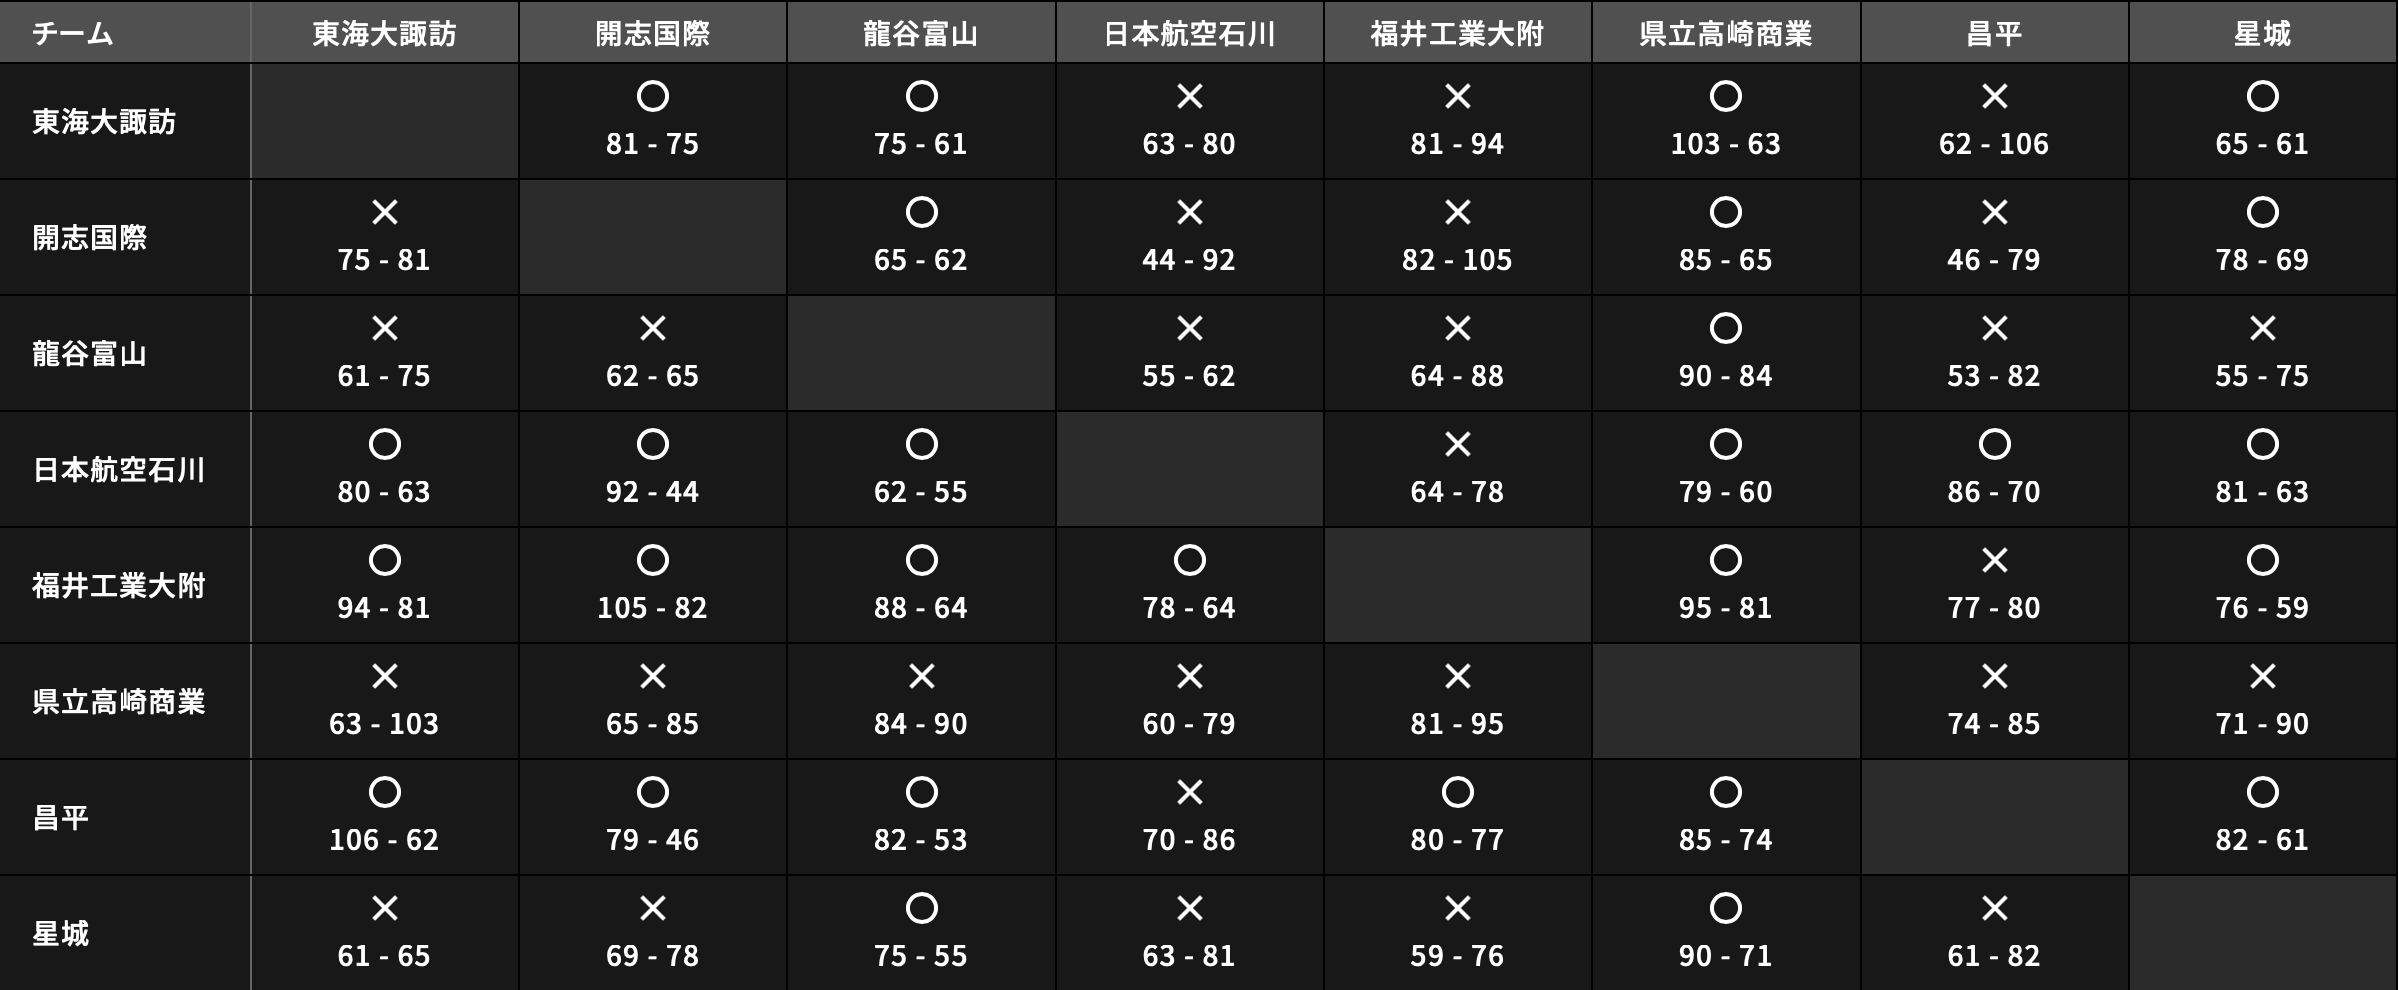Screen dimensions: 2398x990
Task: Click the score 62 - 106
Action: point(1994,143)
